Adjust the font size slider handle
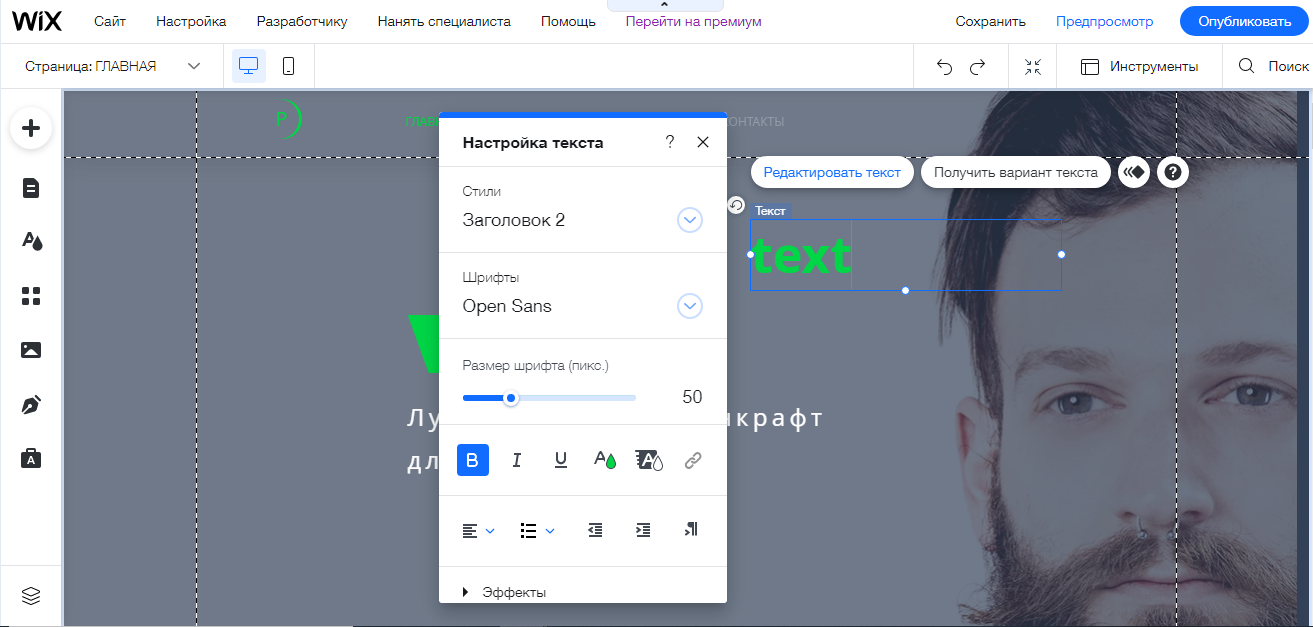This screenshot has height=627, width=1313. pyautogui.click(x=511, y=398)
